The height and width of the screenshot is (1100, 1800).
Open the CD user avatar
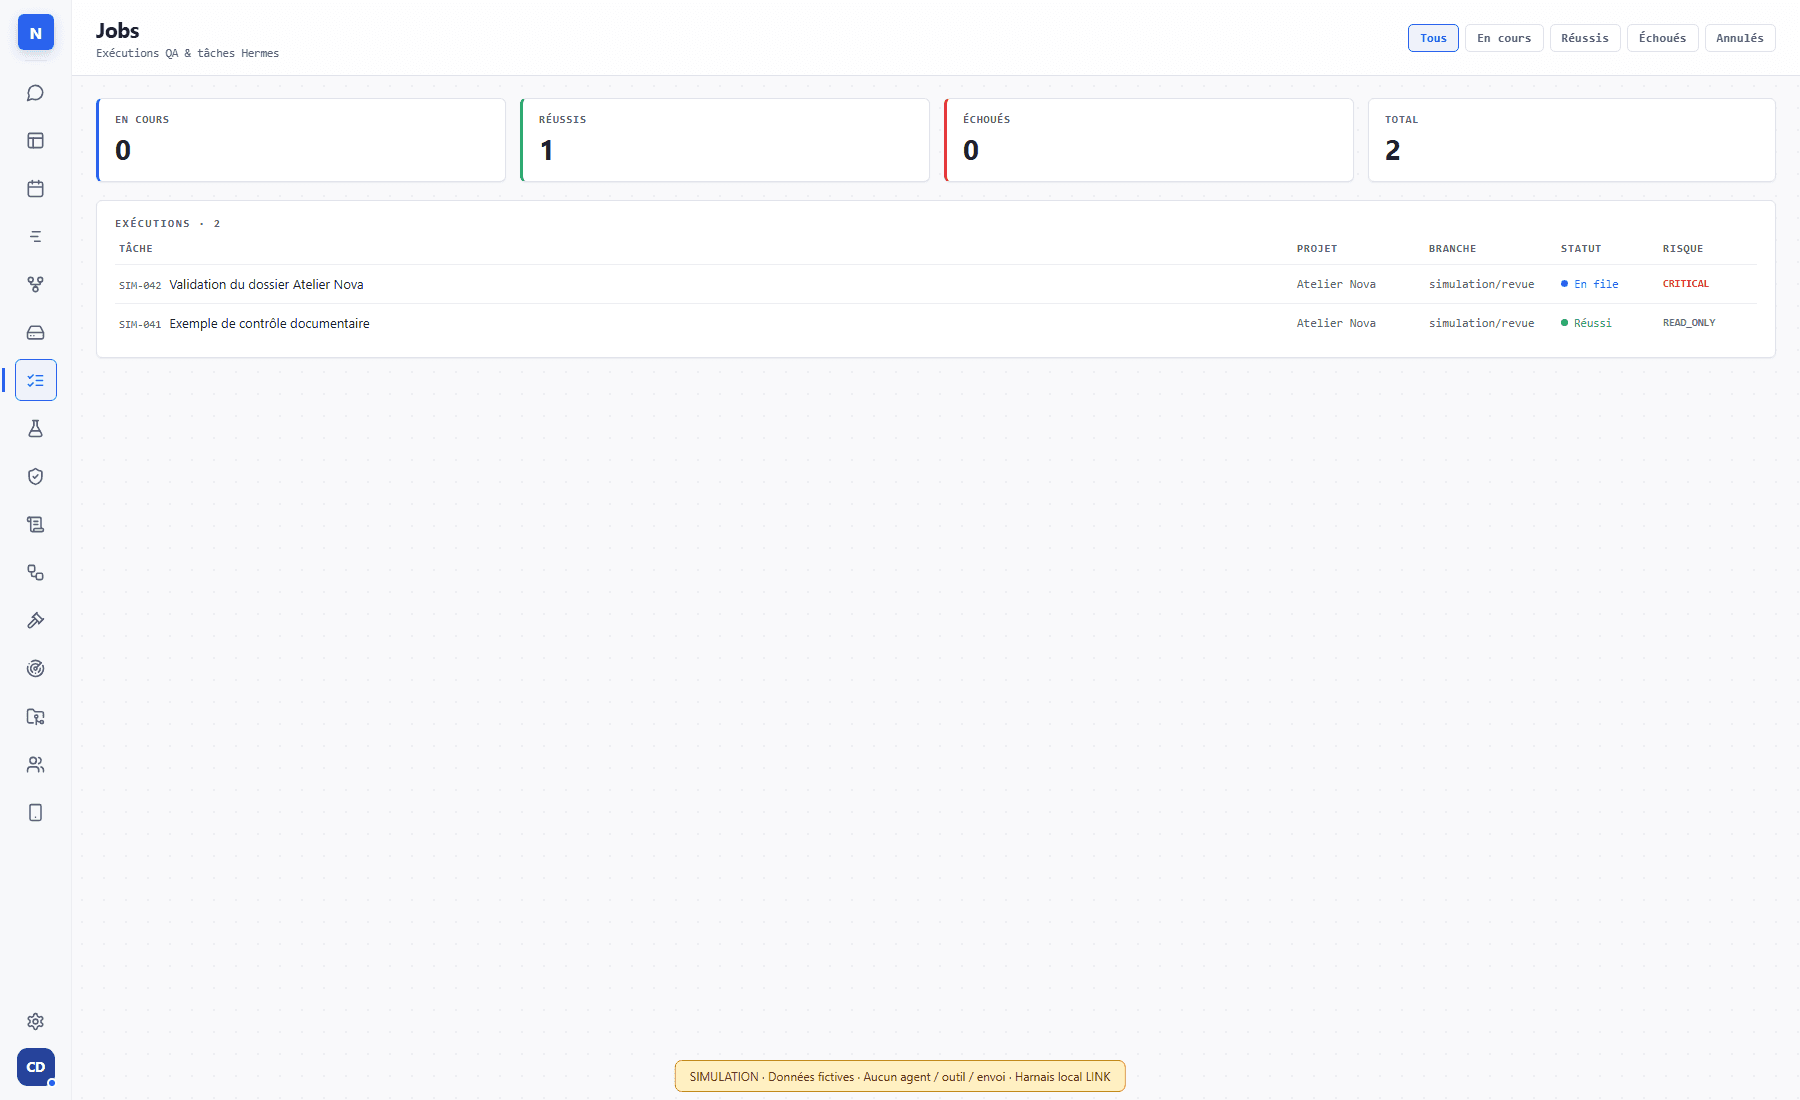(x=36, y=1067)
